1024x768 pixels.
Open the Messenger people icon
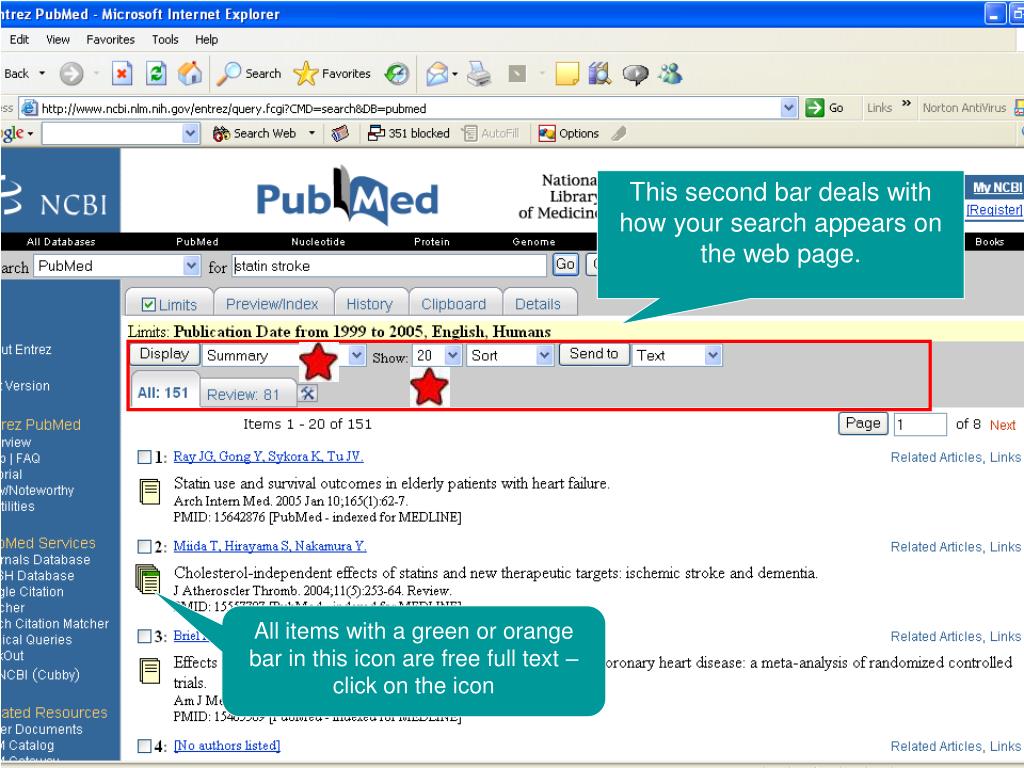point(670,74)
